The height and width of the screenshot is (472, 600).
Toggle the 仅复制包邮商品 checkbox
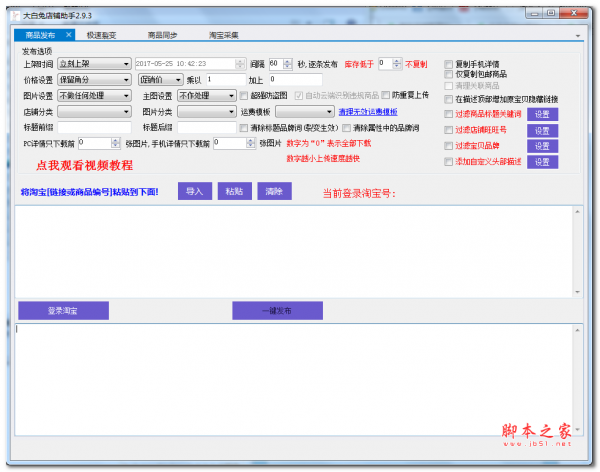click(x=449, y=75)
